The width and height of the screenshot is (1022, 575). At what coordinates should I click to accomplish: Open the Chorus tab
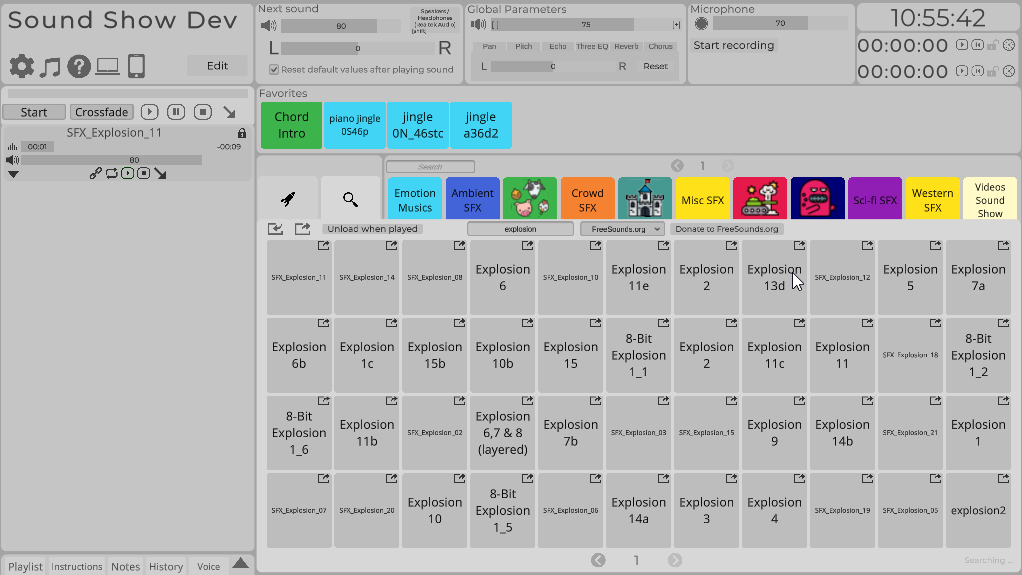(x=660, y=46)
